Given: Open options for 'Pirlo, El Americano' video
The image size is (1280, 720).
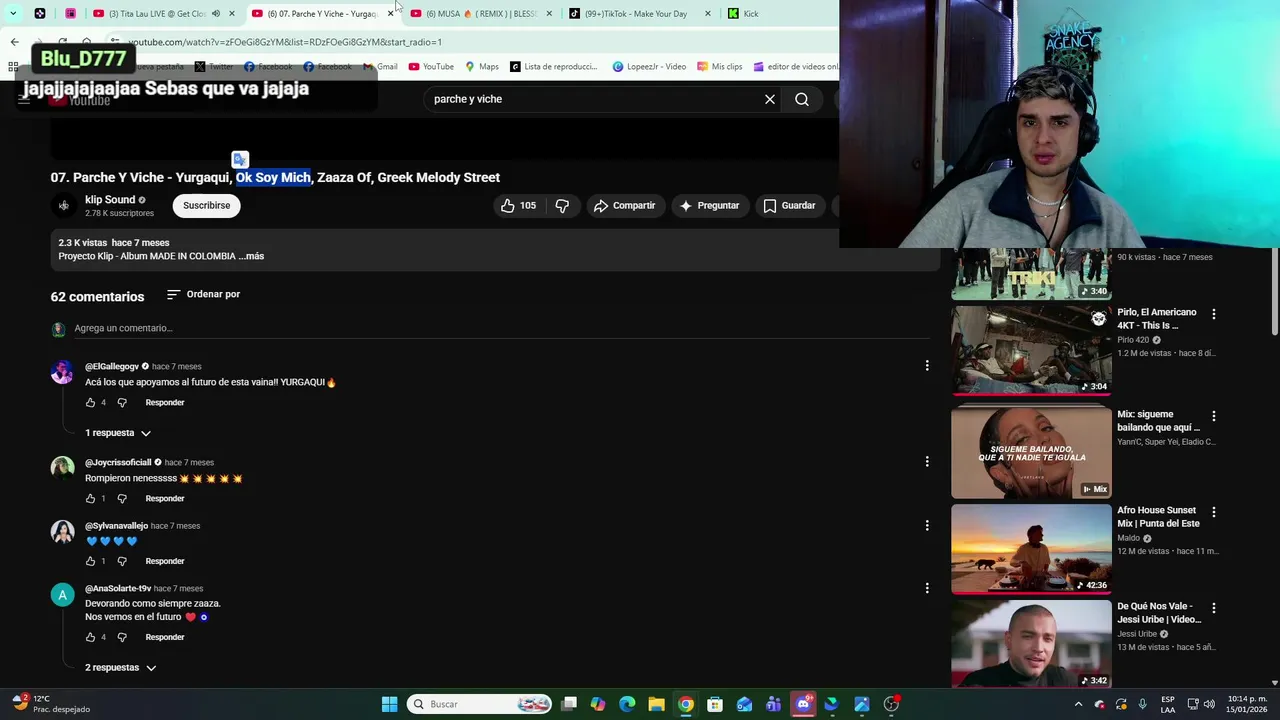Looking at the screenshot, I should tap(1214, 314).
